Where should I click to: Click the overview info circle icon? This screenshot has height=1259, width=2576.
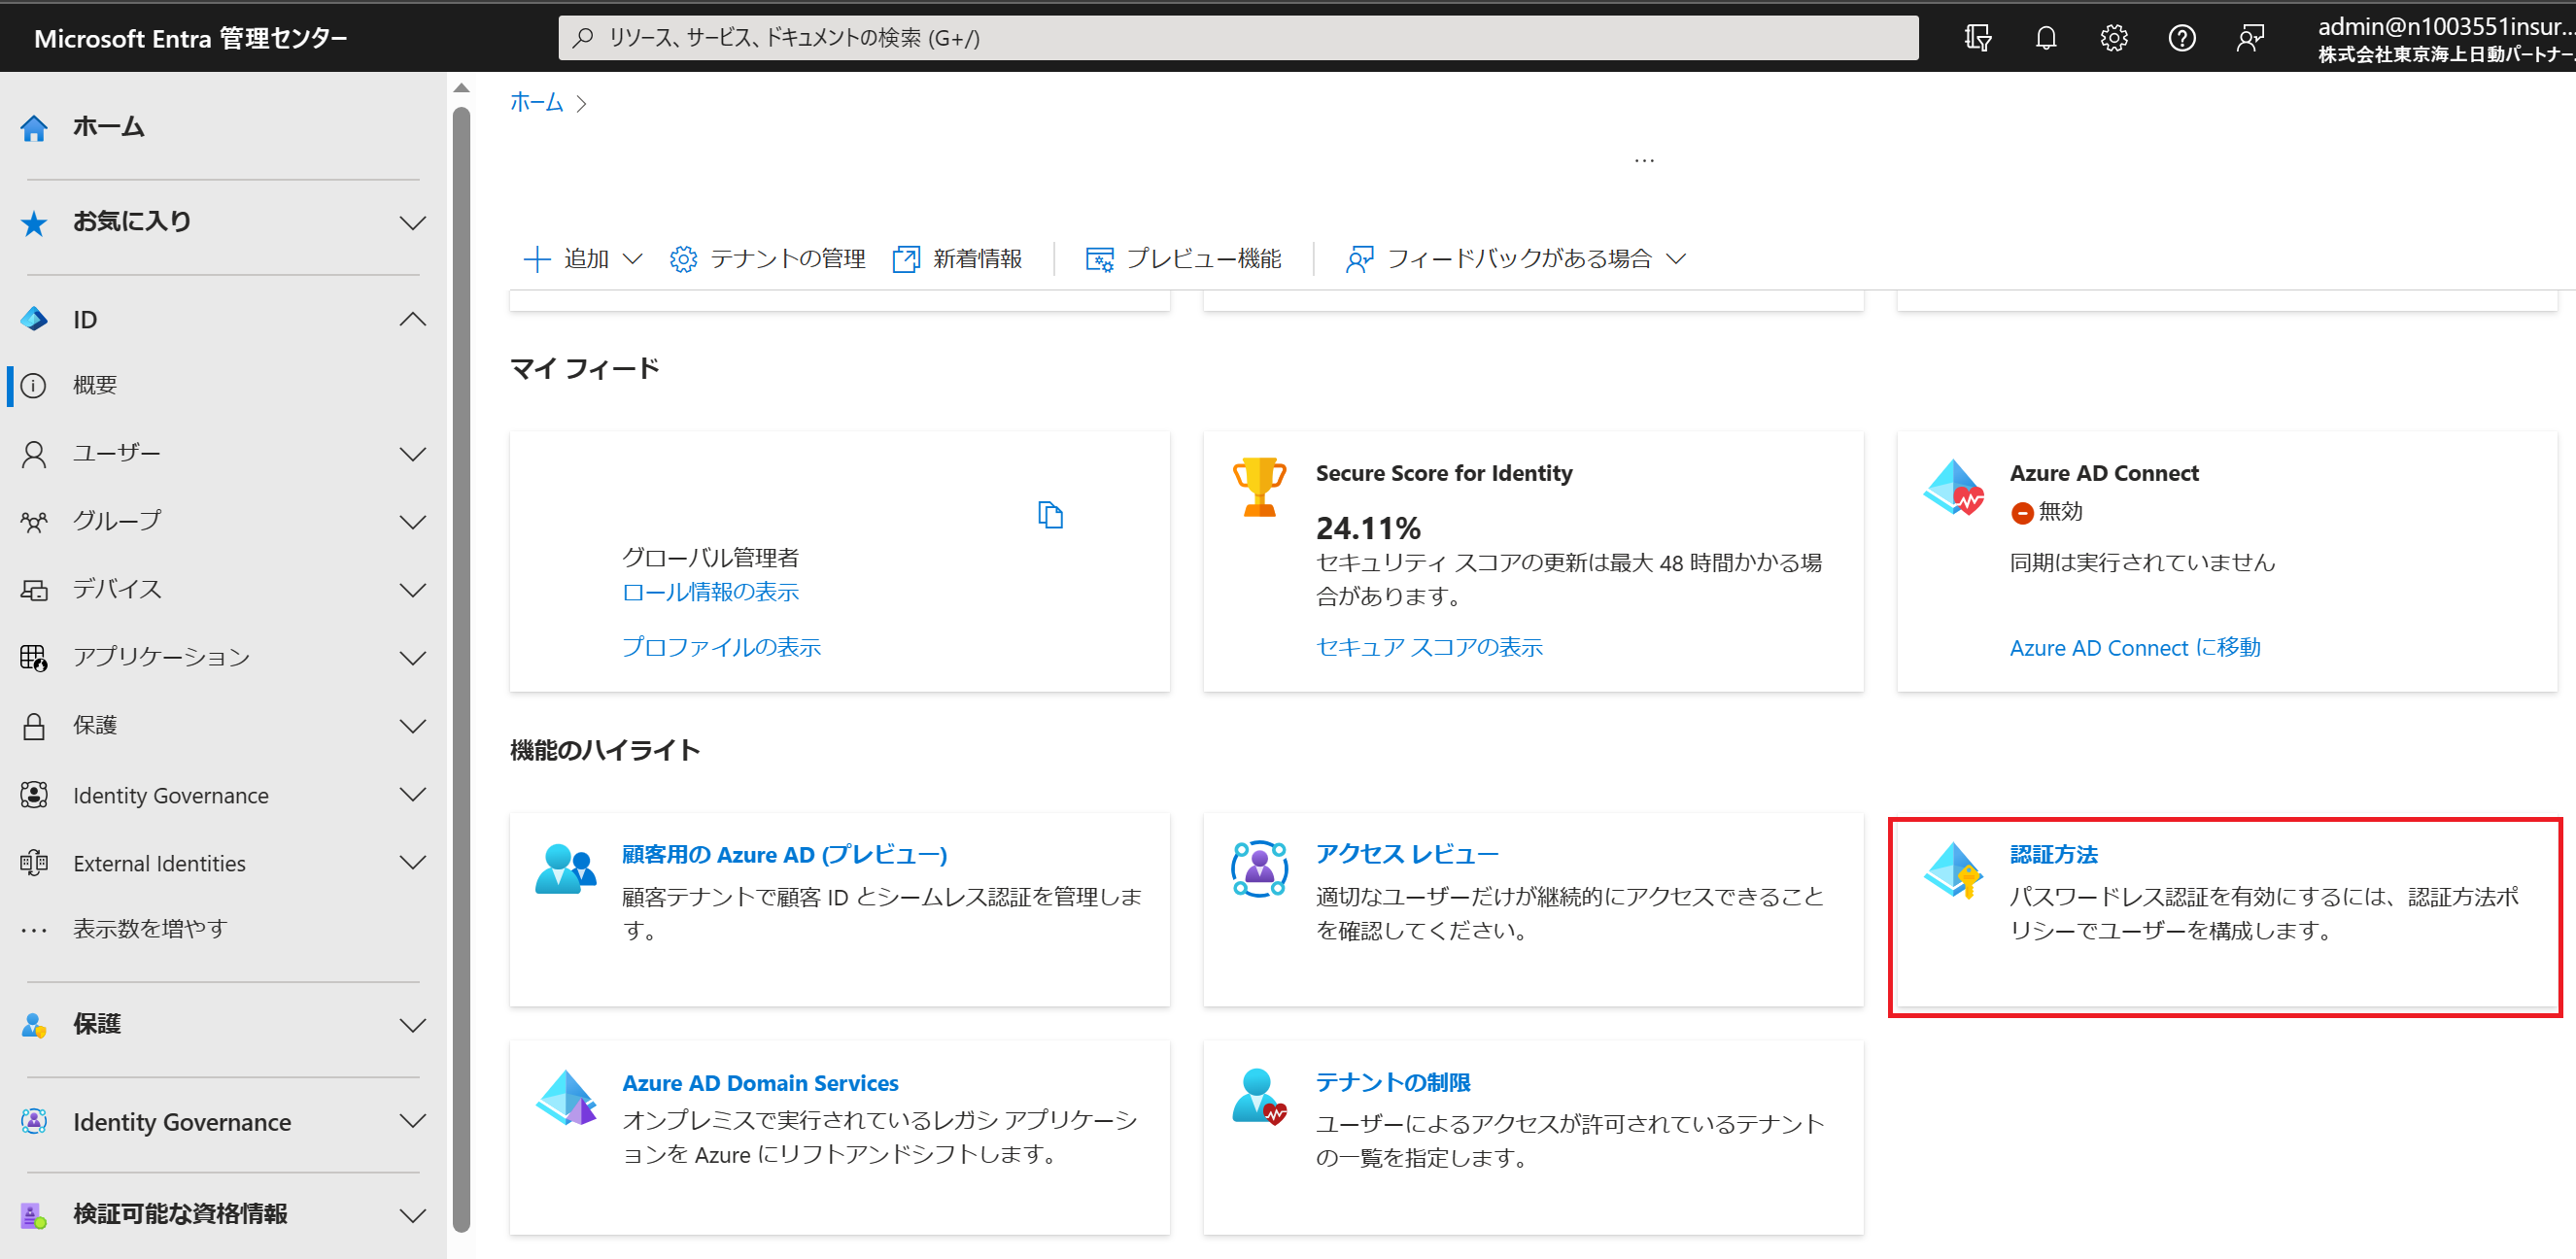[34, 385]
